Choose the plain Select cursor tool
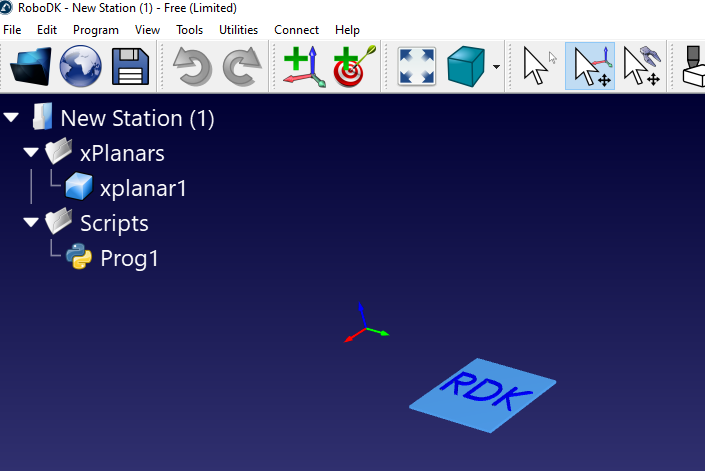Image resolution: width=705 pixels, height=471 pixels. pos(539,67)
